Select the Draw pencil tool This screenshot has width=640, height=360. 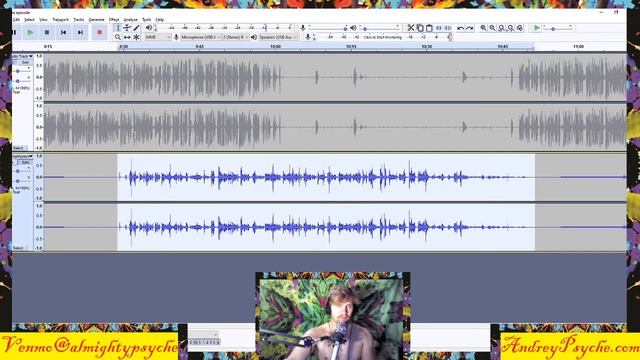(136, 28)
